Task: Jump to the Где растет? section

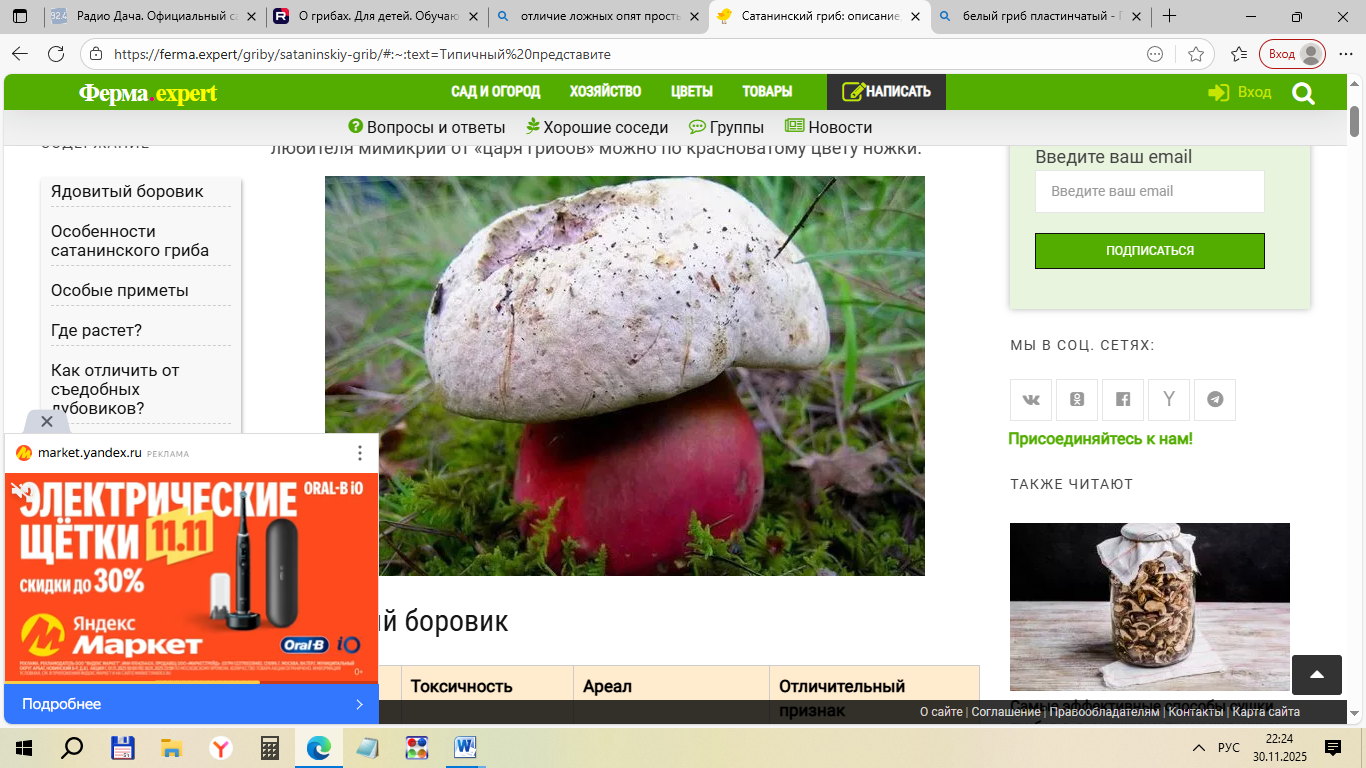Action: (96, 330)
